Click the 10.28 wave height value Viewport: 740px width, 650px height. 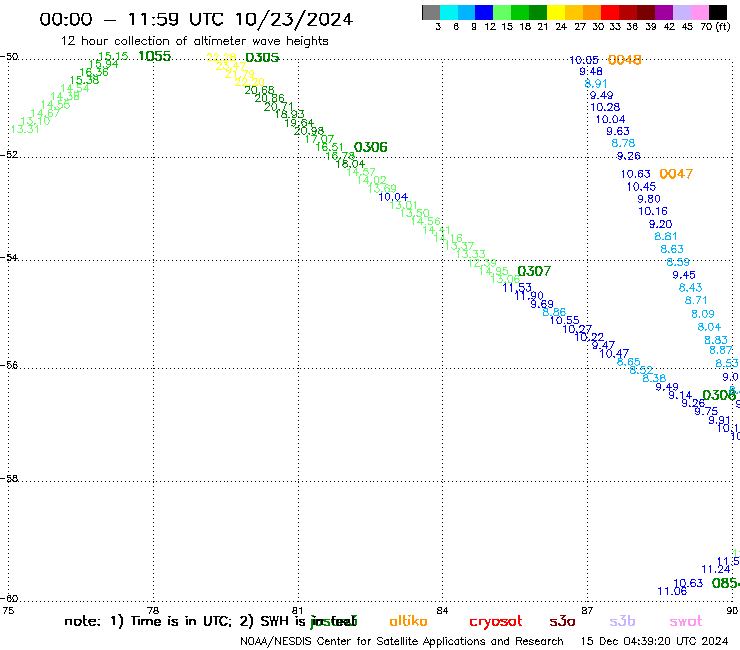click(605, 107)
